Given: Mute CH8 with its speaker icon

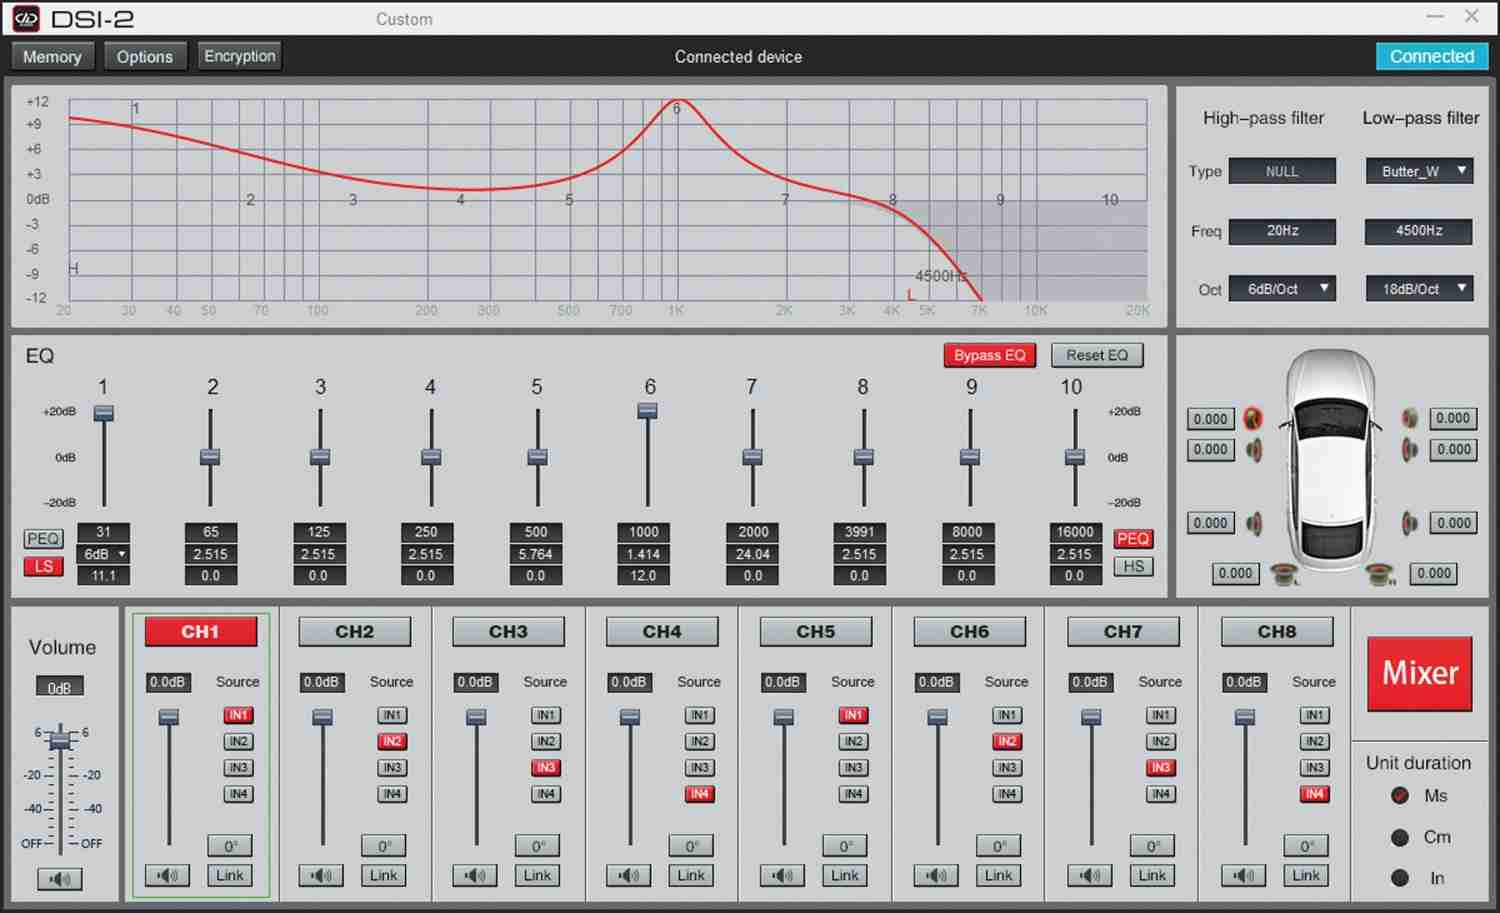Looking at the screenshot, I should point(1244,876).
